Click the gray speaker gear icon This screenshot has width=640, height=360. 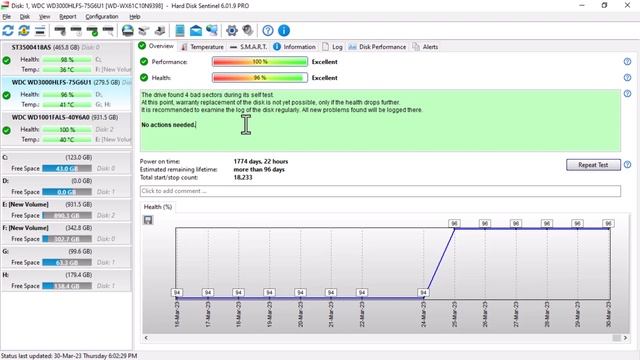pos(248,31)
